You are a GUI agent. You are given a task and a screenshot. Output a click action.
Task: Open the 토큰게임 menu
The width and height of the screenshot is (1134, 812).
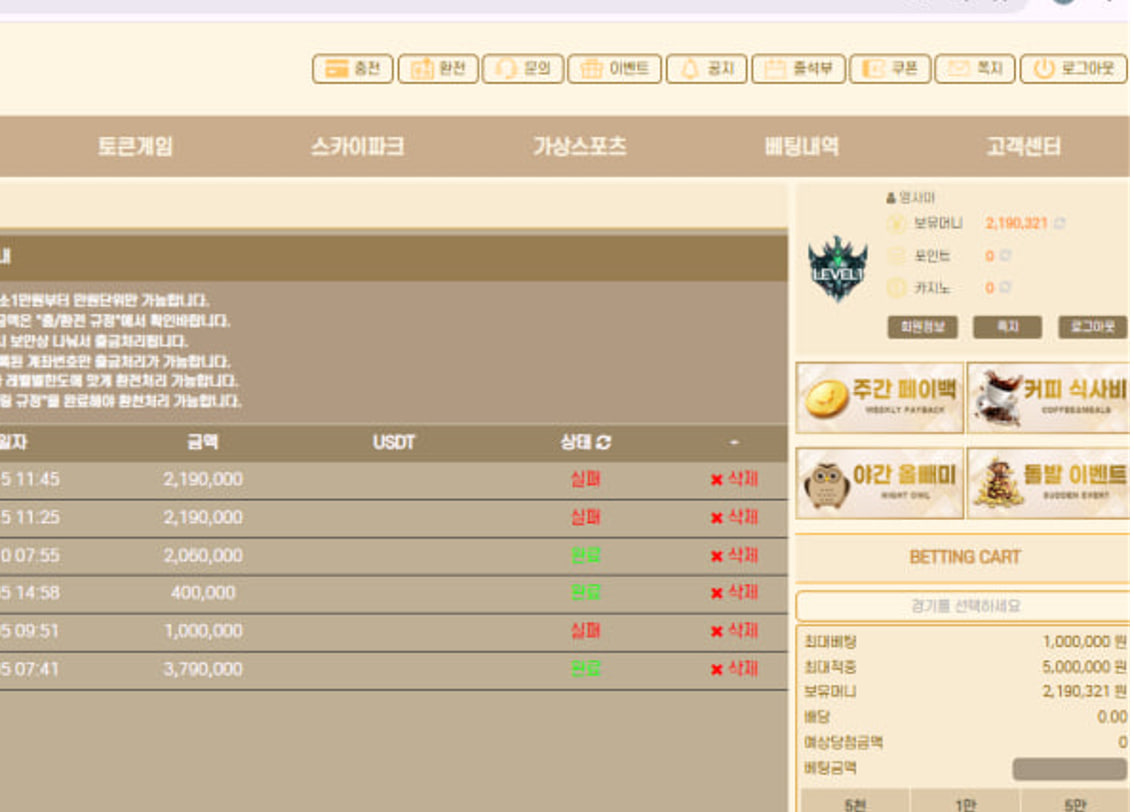pyautogui.click(x=136, y=146)
